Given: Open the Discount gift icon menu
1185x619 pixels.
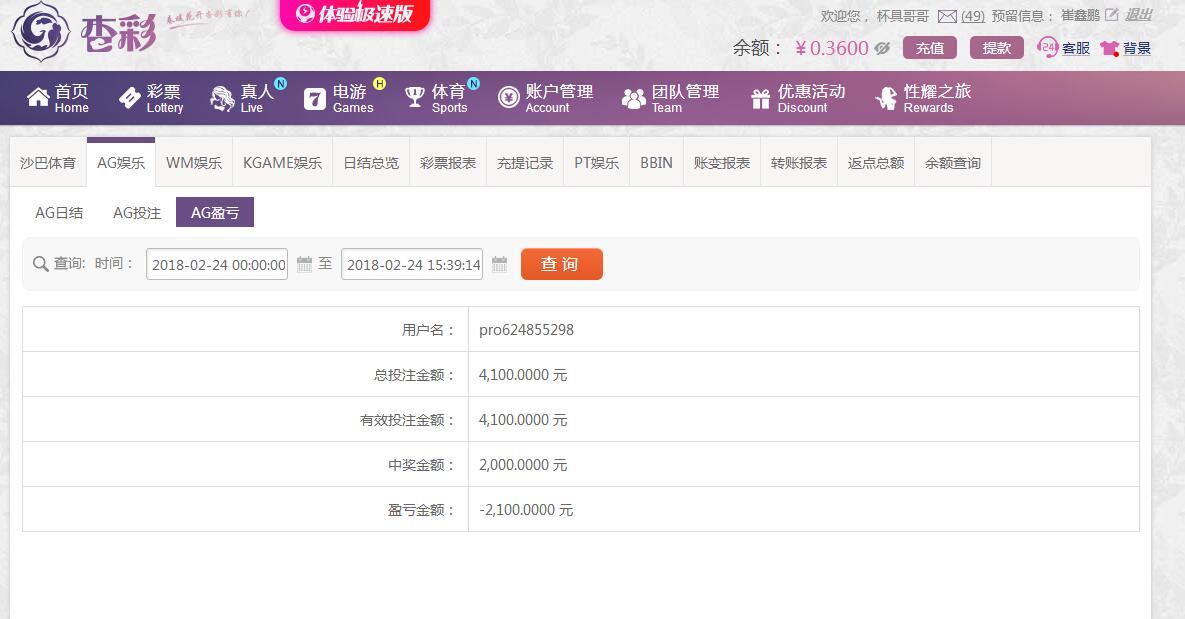Looking at the screenshot, I should click(760, 98).
